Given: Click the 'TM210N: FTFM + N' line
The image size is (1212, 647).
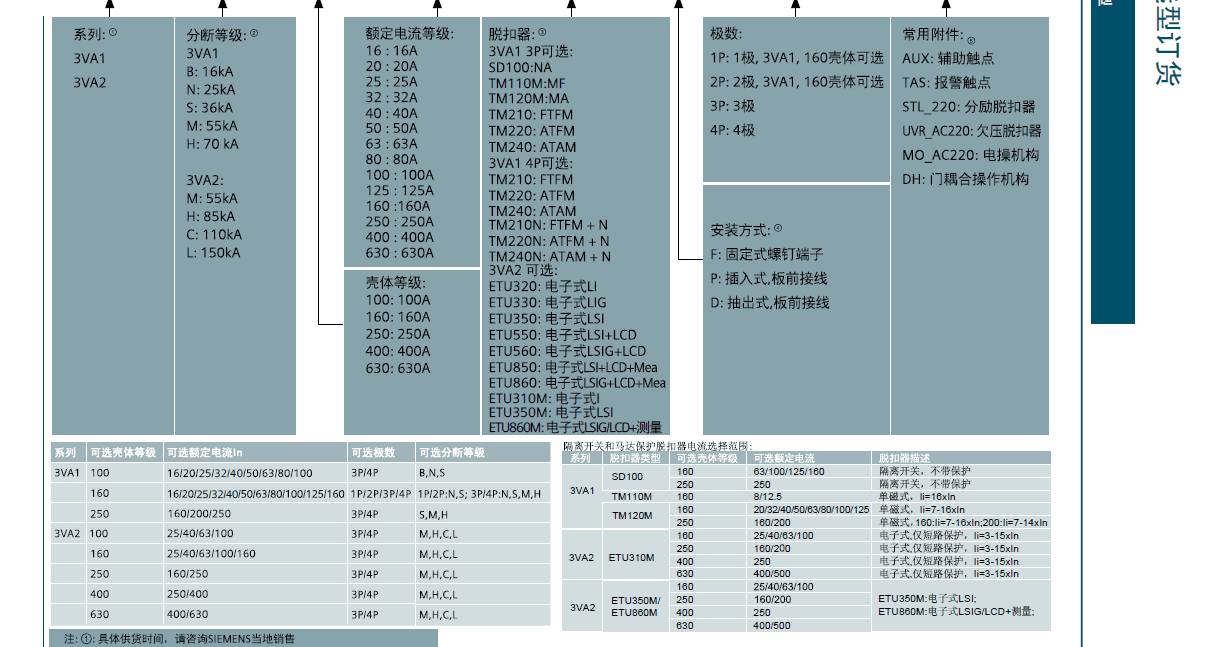Looking at the screenshot, I should point(548,226).
